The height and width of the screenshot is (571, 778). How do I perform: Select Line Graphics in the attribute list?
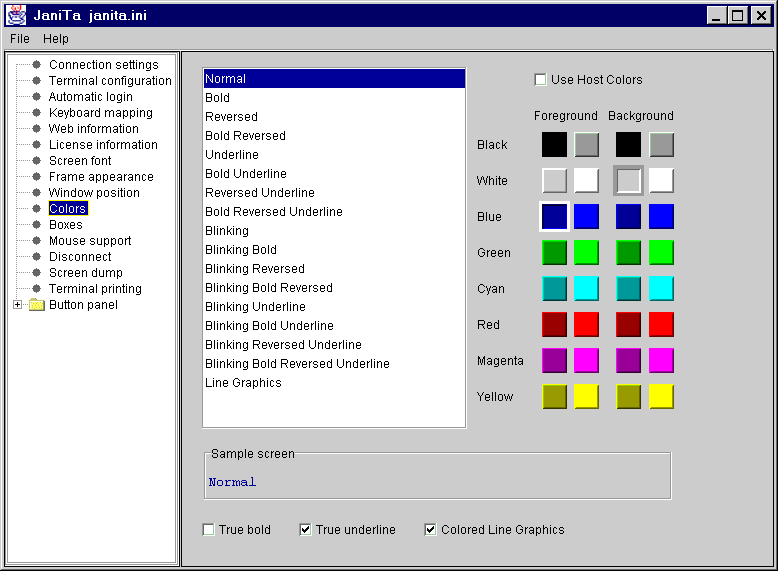click(x=334, y=382)
